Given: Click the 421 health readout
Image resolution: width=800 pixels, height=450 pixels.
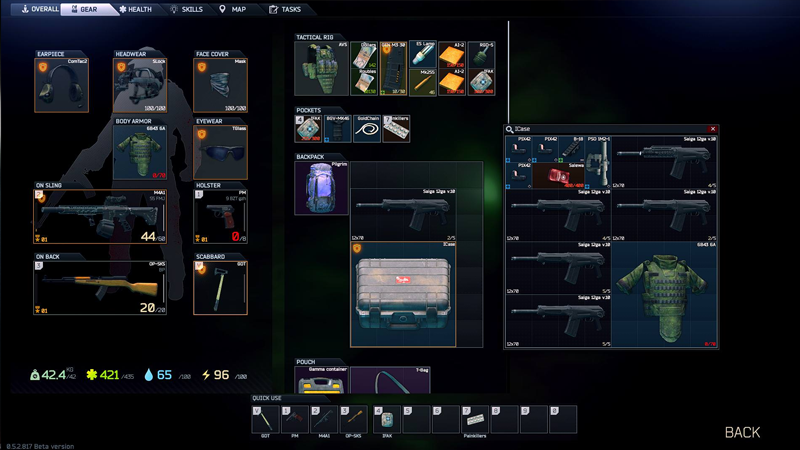Looking at the screenshot, I should (110, 375).
